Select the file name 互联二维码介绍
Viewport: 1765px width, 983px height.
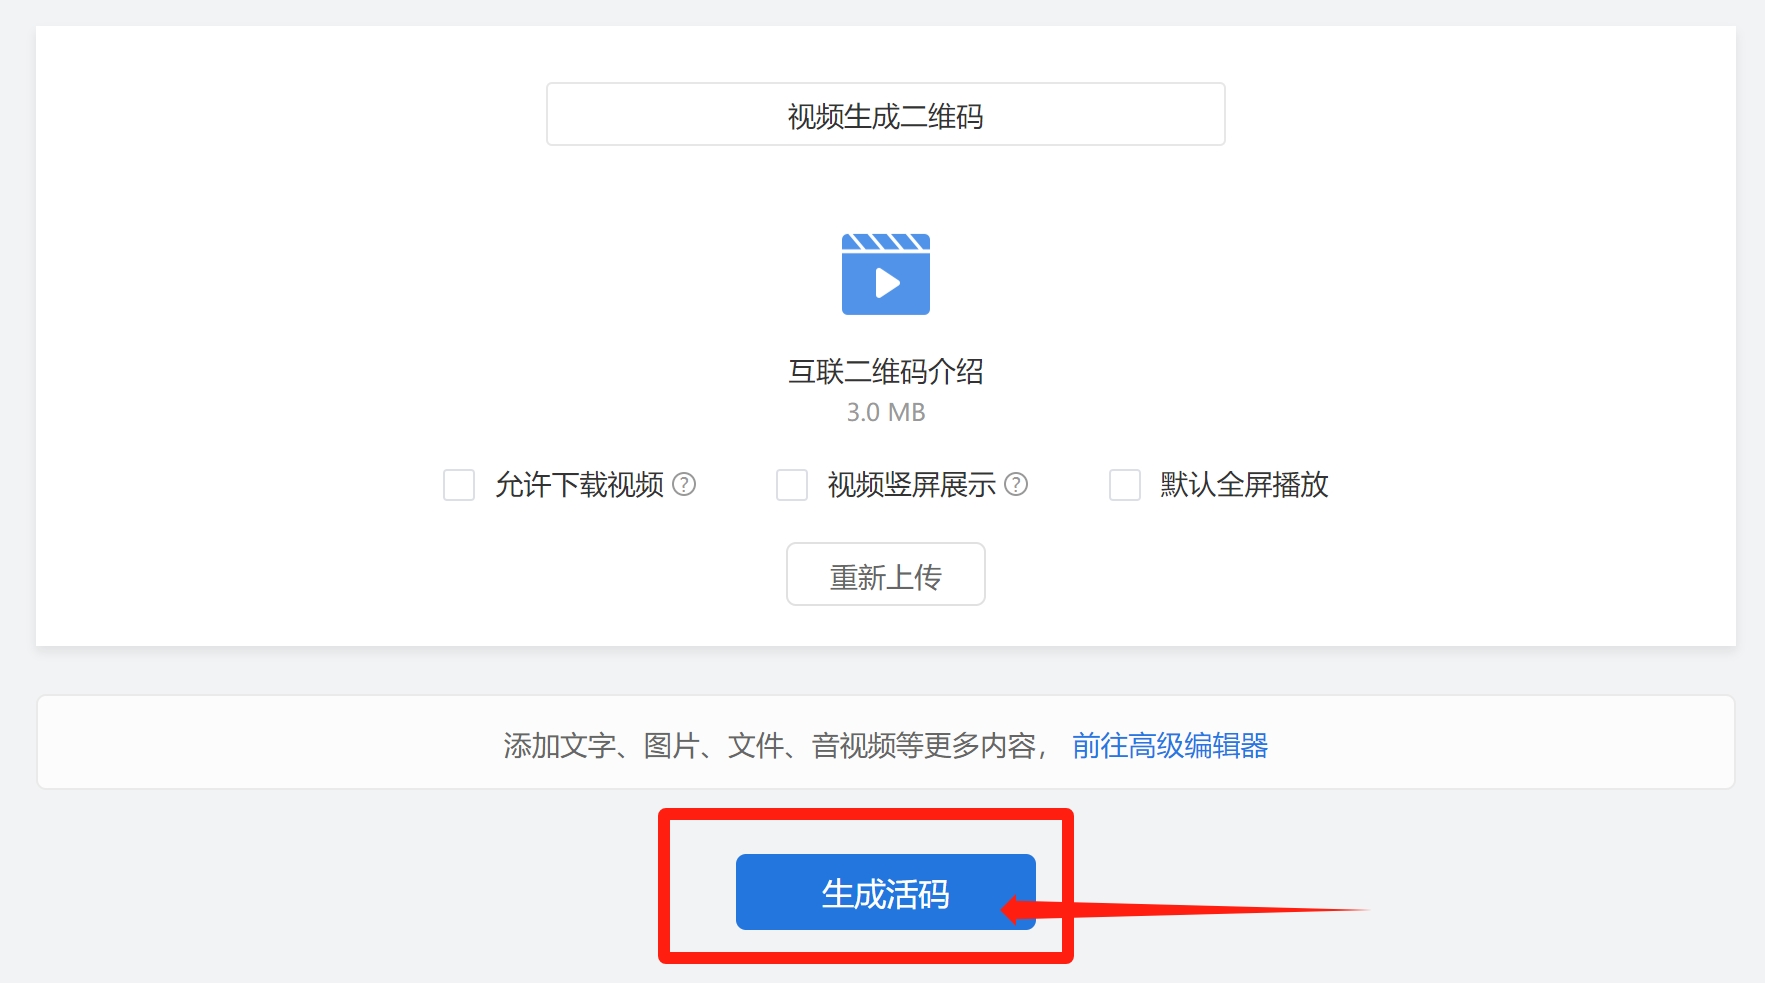pos(886,372)
